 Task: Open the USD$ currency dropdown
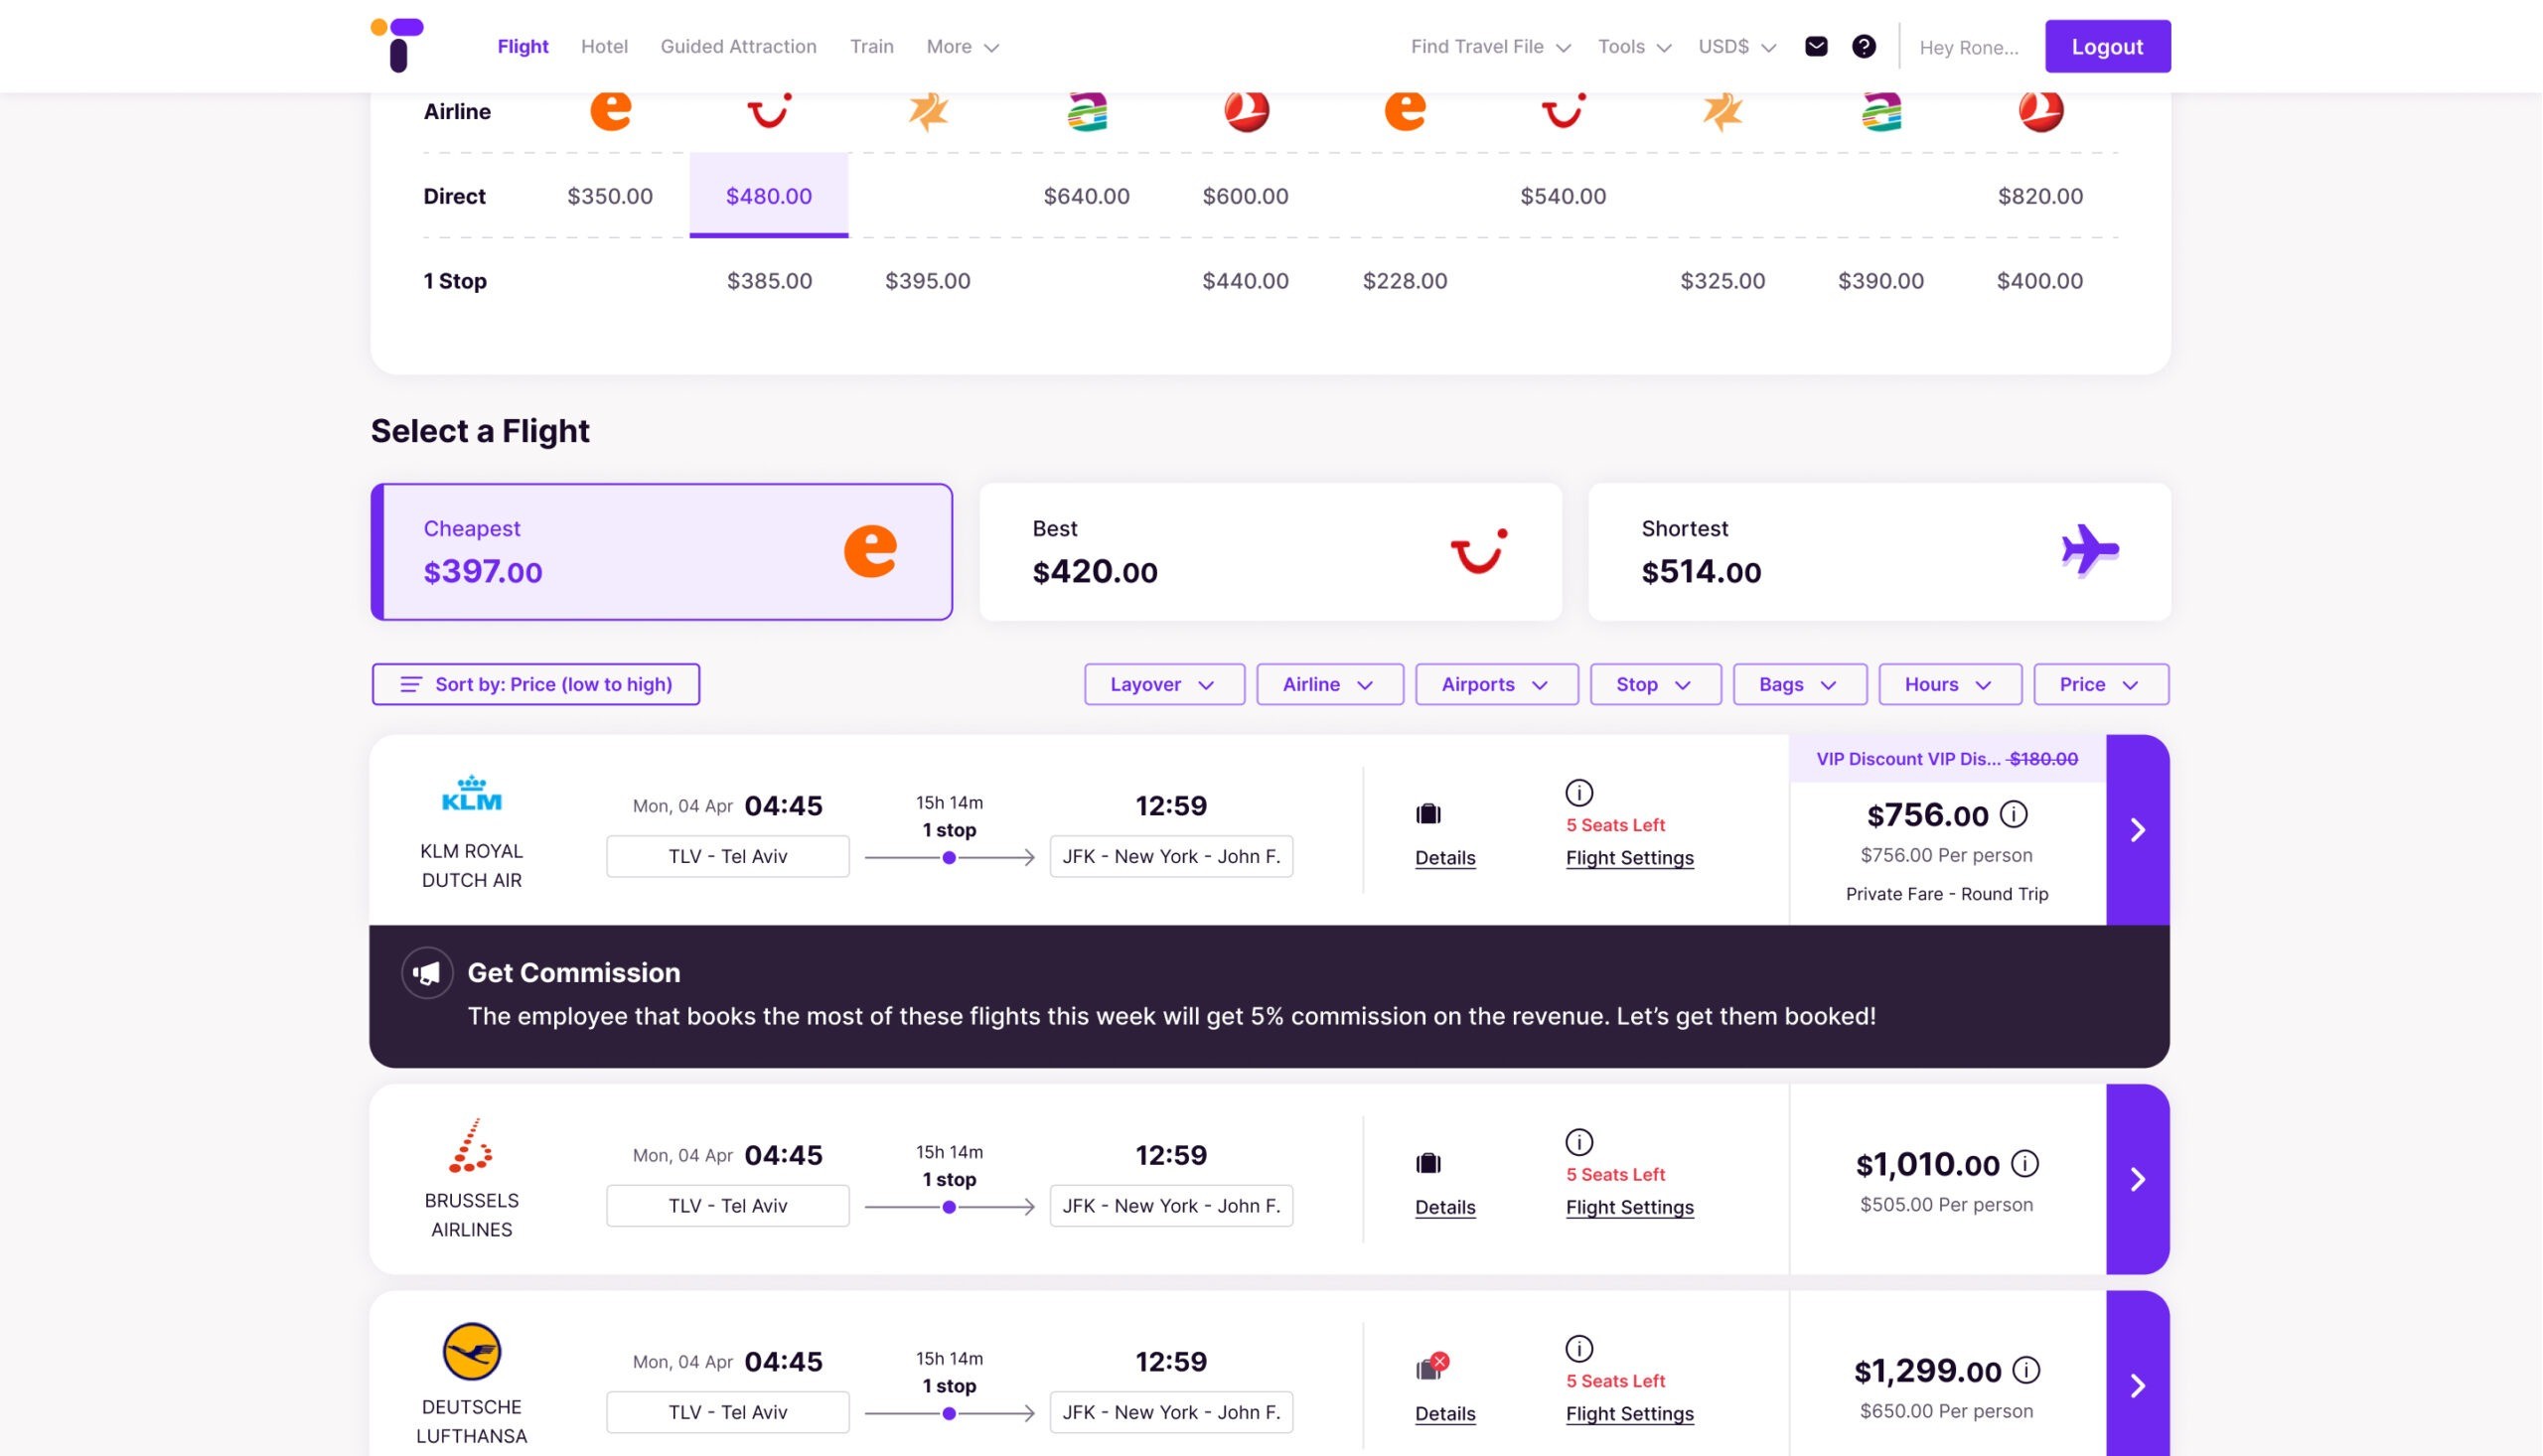click(1736, 47)
